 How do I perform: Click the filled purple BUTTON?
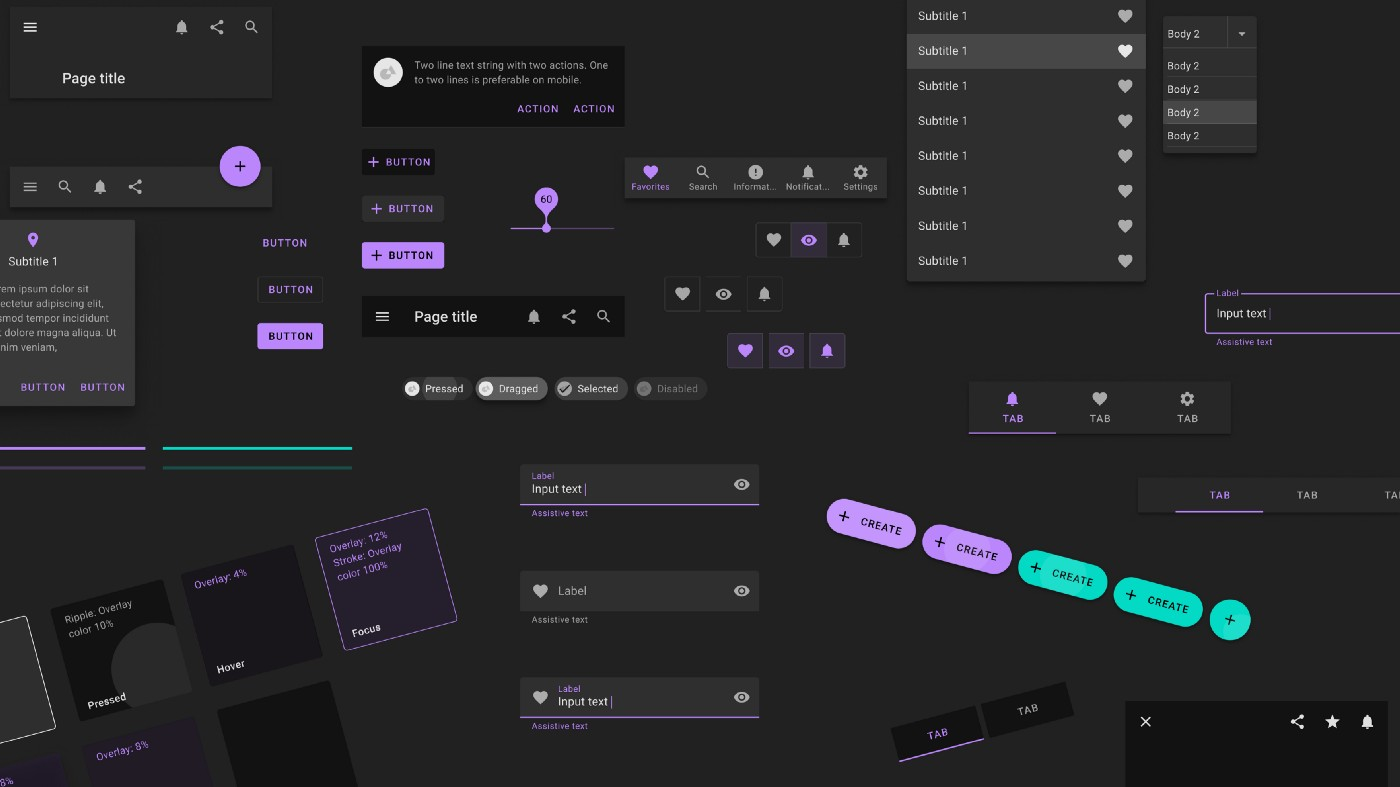pos(290,335)
